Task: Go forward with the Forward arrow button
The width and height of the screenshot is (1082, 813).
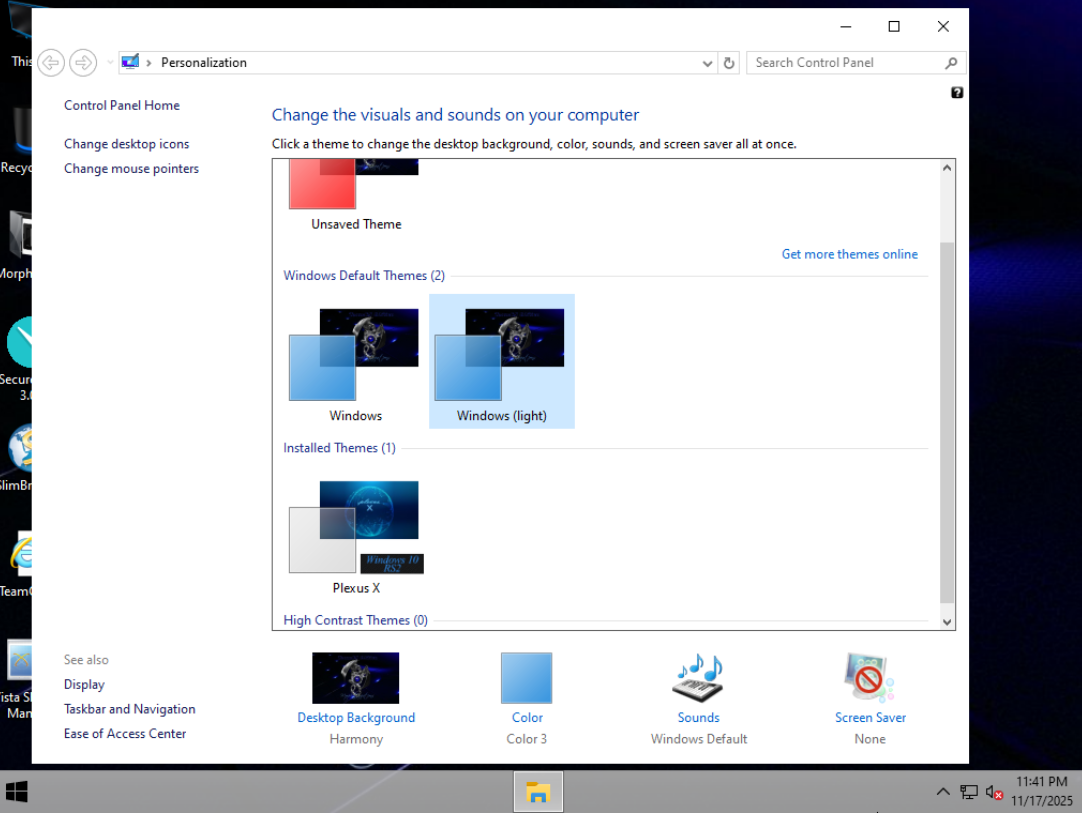Action: (x=83, y=63)
